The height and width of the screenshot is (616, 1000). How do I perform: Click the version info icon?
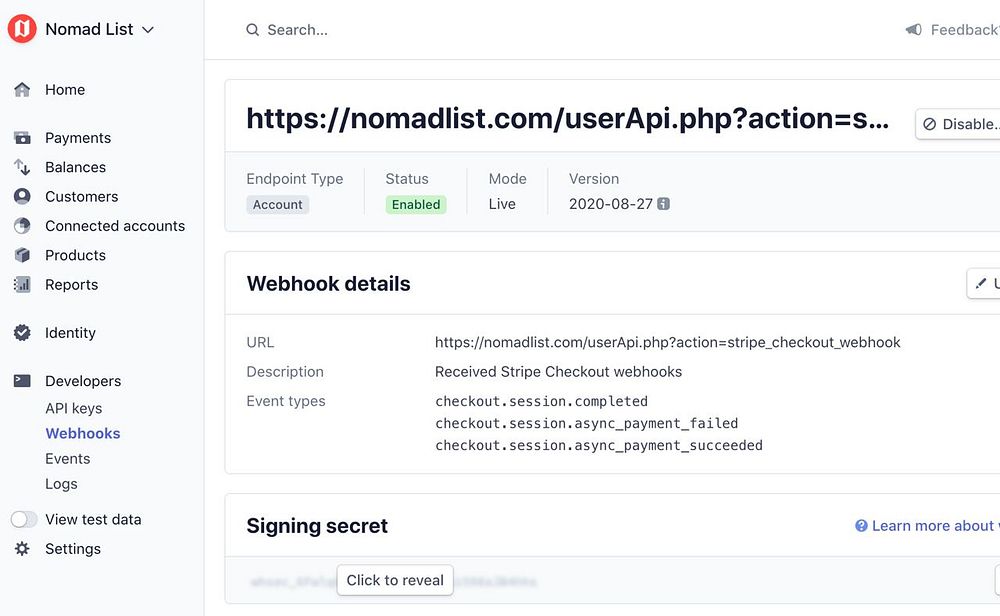point(663,204)
